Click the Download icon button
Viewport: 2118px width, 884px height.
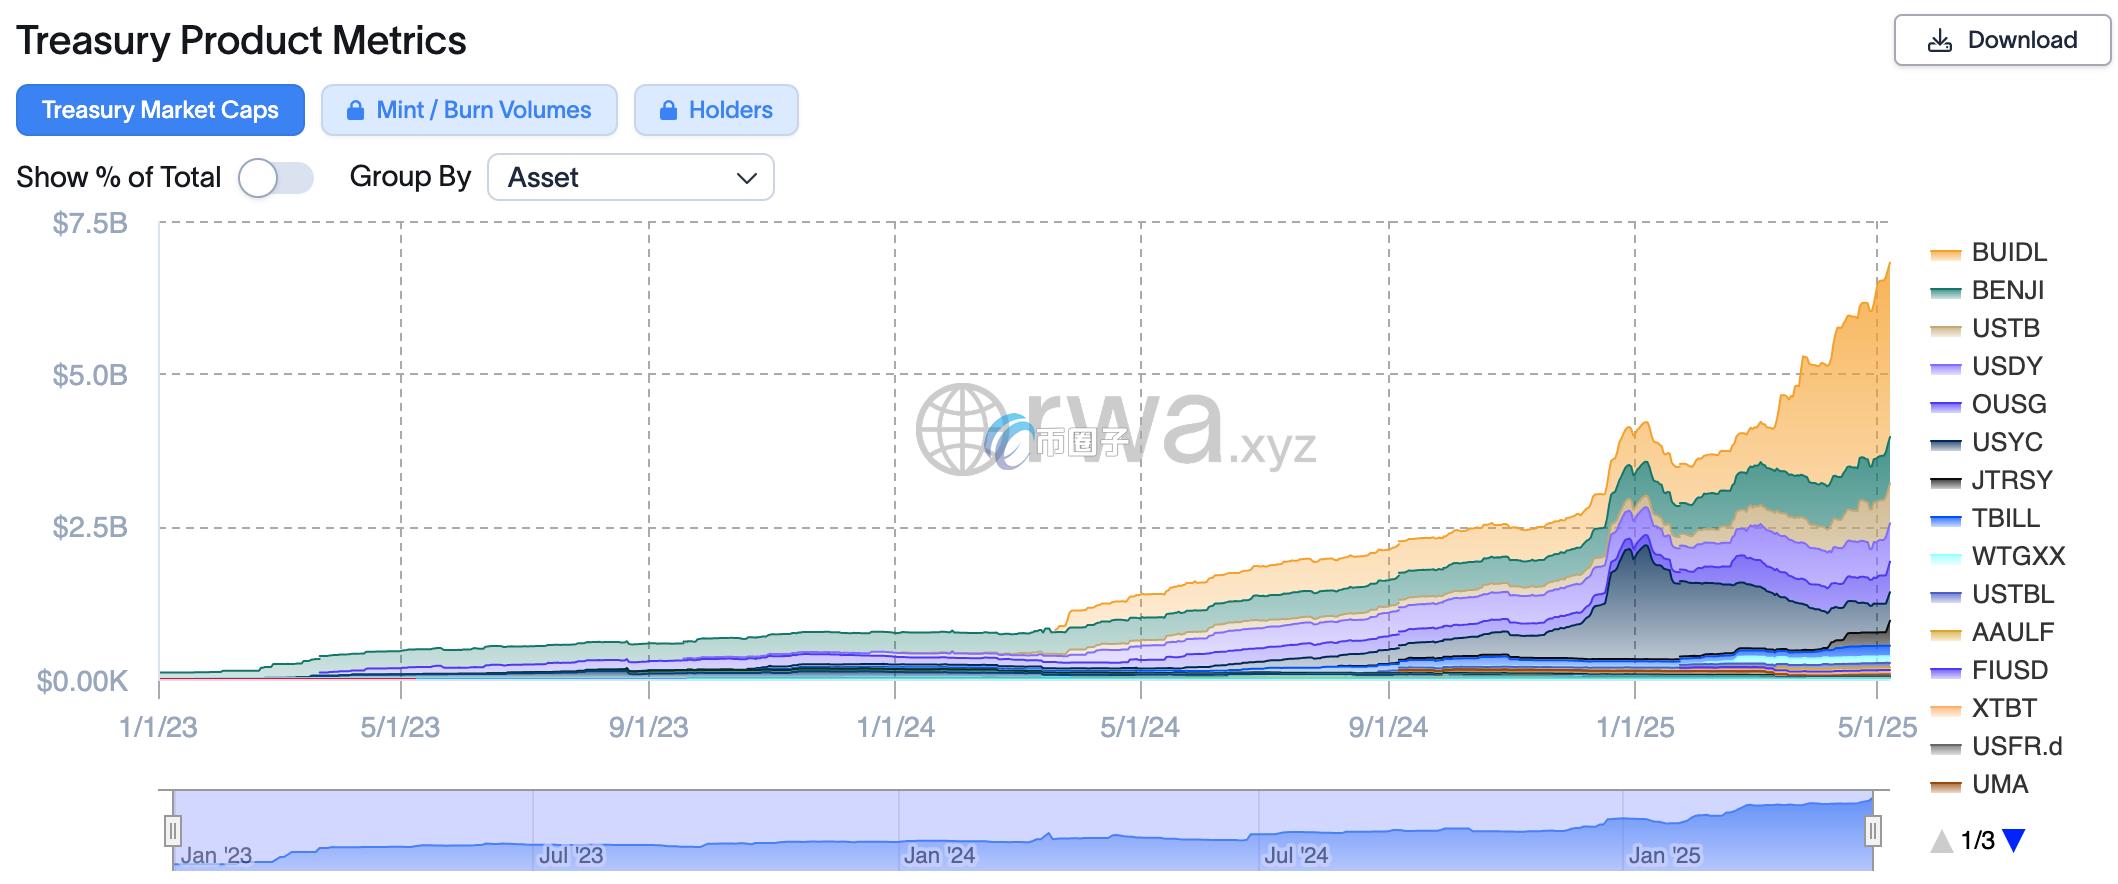1939,41
